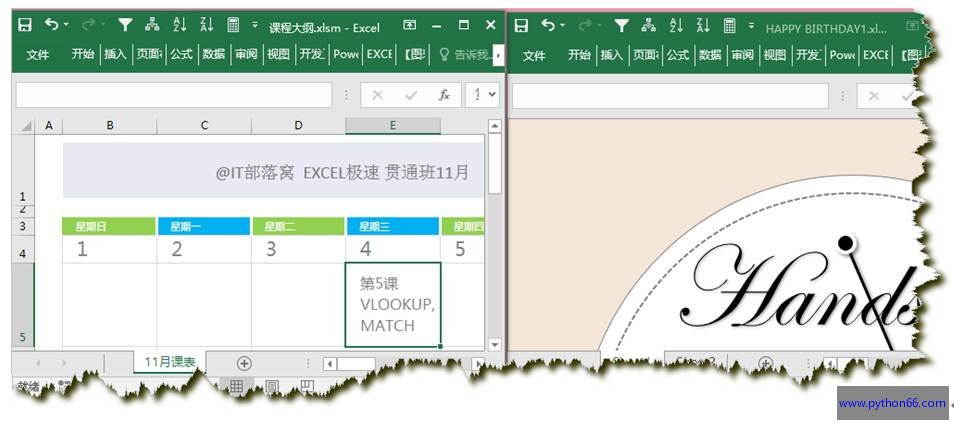Open undo dropdown in HAPPY BIRTHDAY1 window
This screenshot has width=954, height=425.
[562, 25]
